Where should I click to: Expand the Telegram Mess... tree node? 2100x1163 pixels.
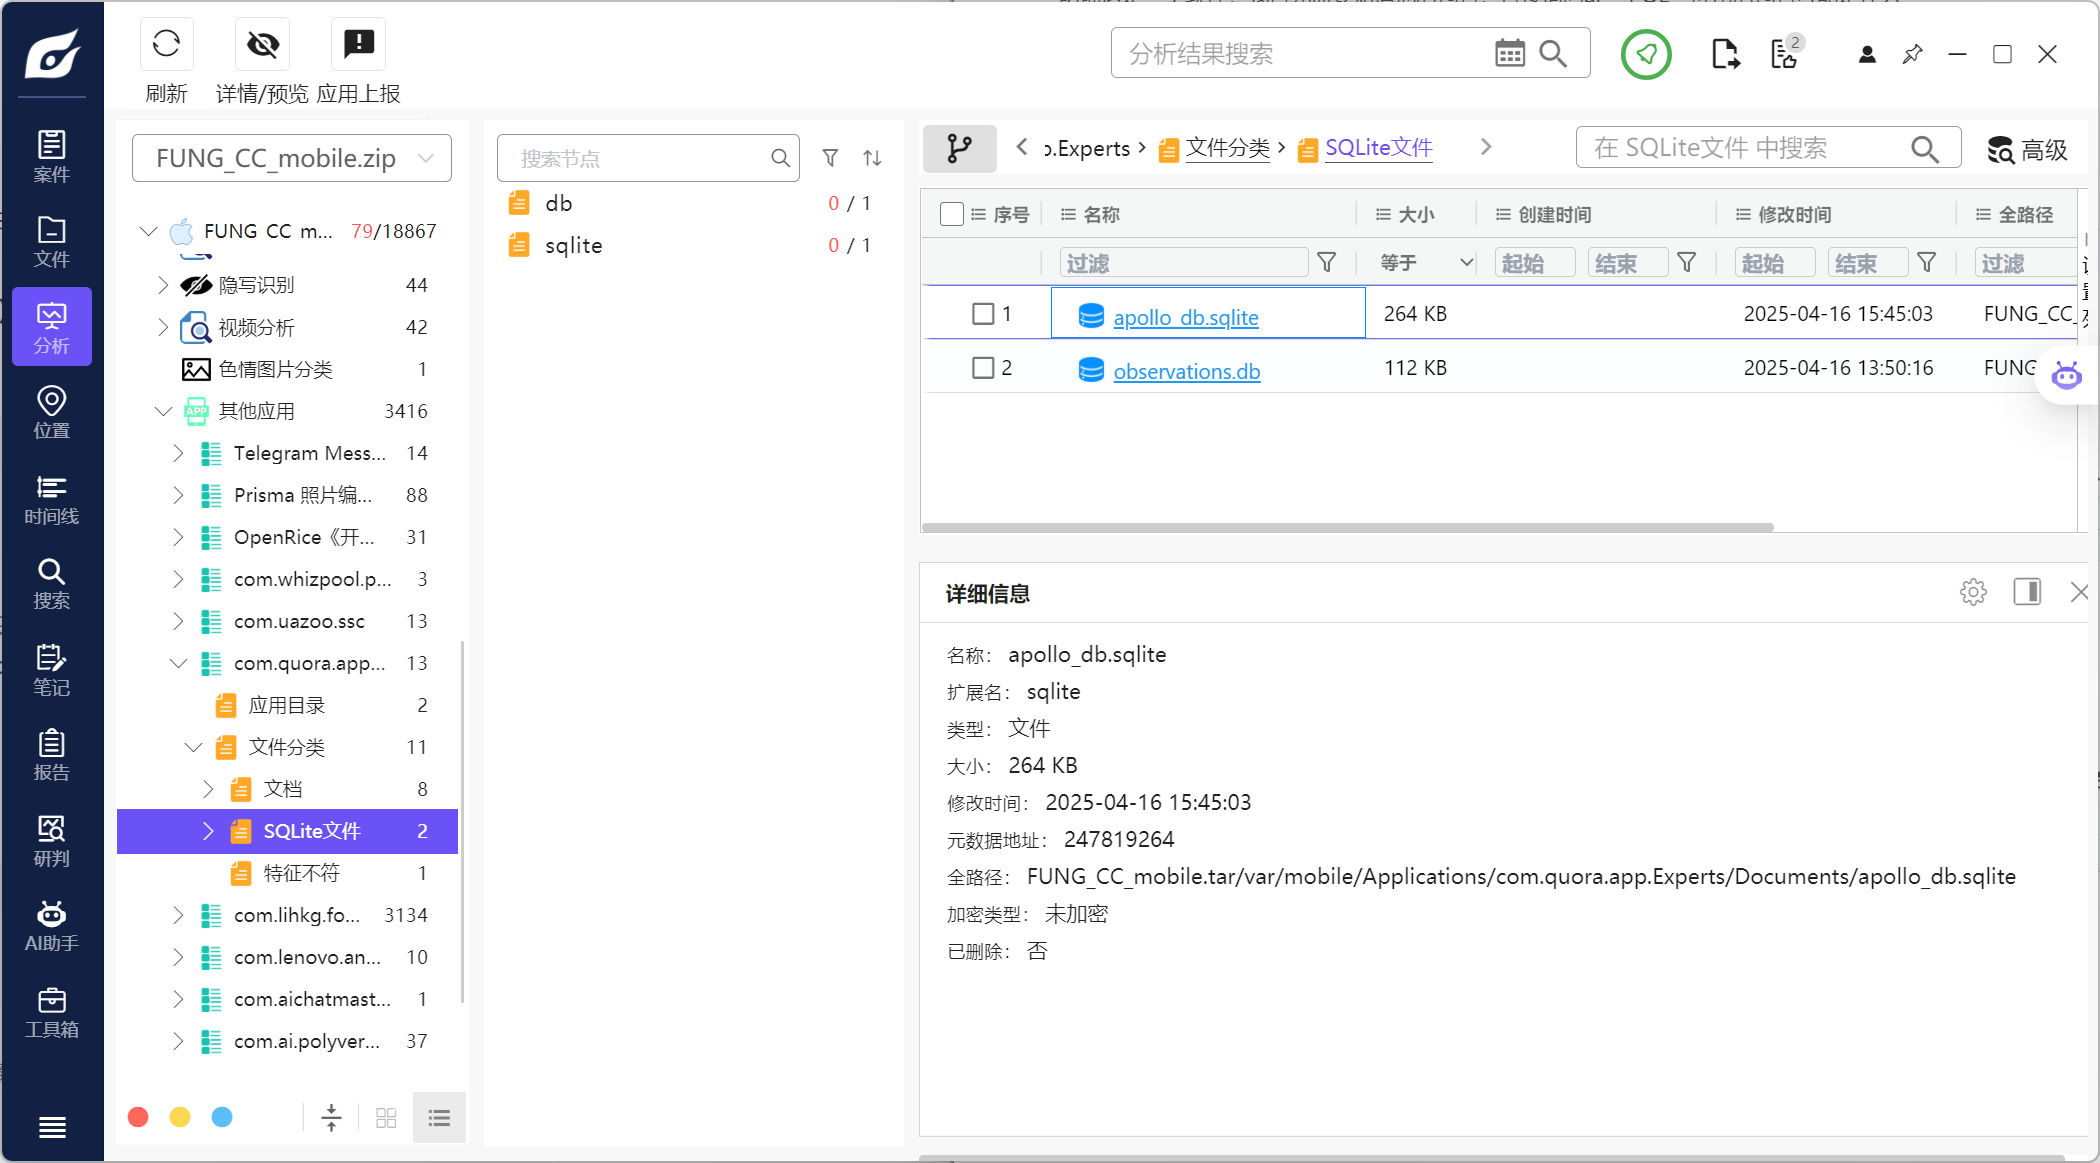click(x=178, y=453)
